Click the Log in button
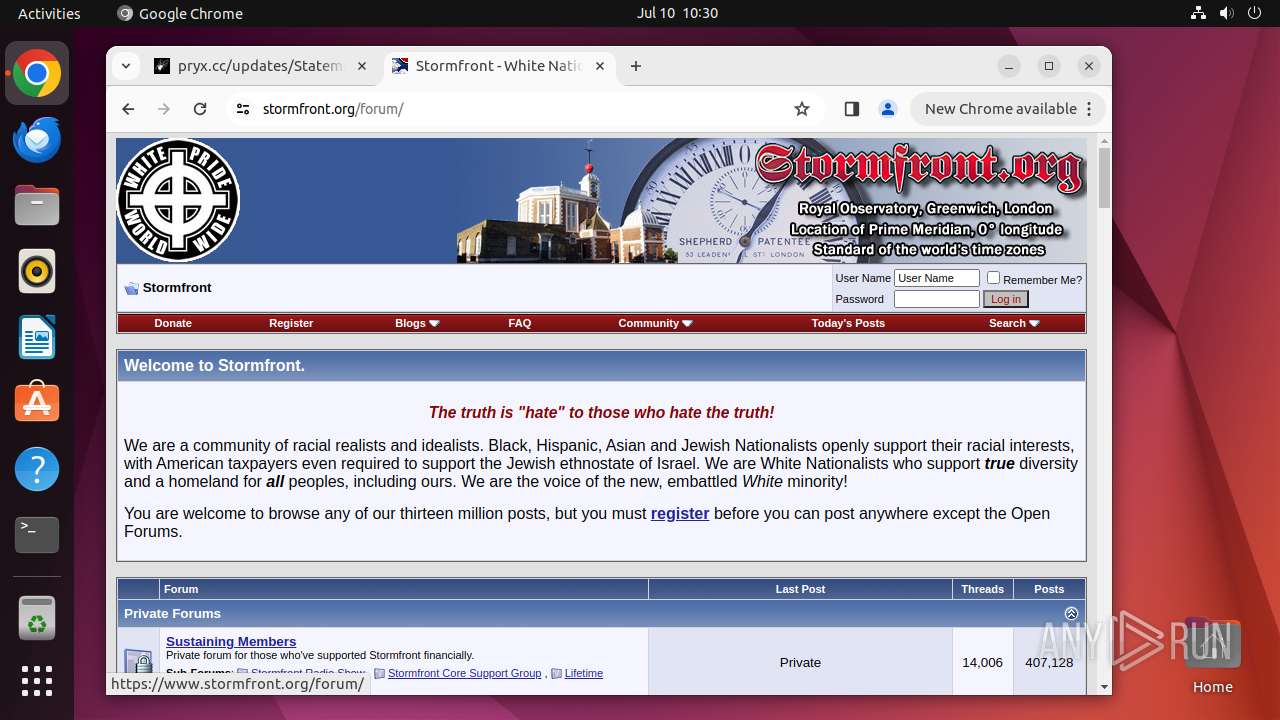 (1006, 299)
